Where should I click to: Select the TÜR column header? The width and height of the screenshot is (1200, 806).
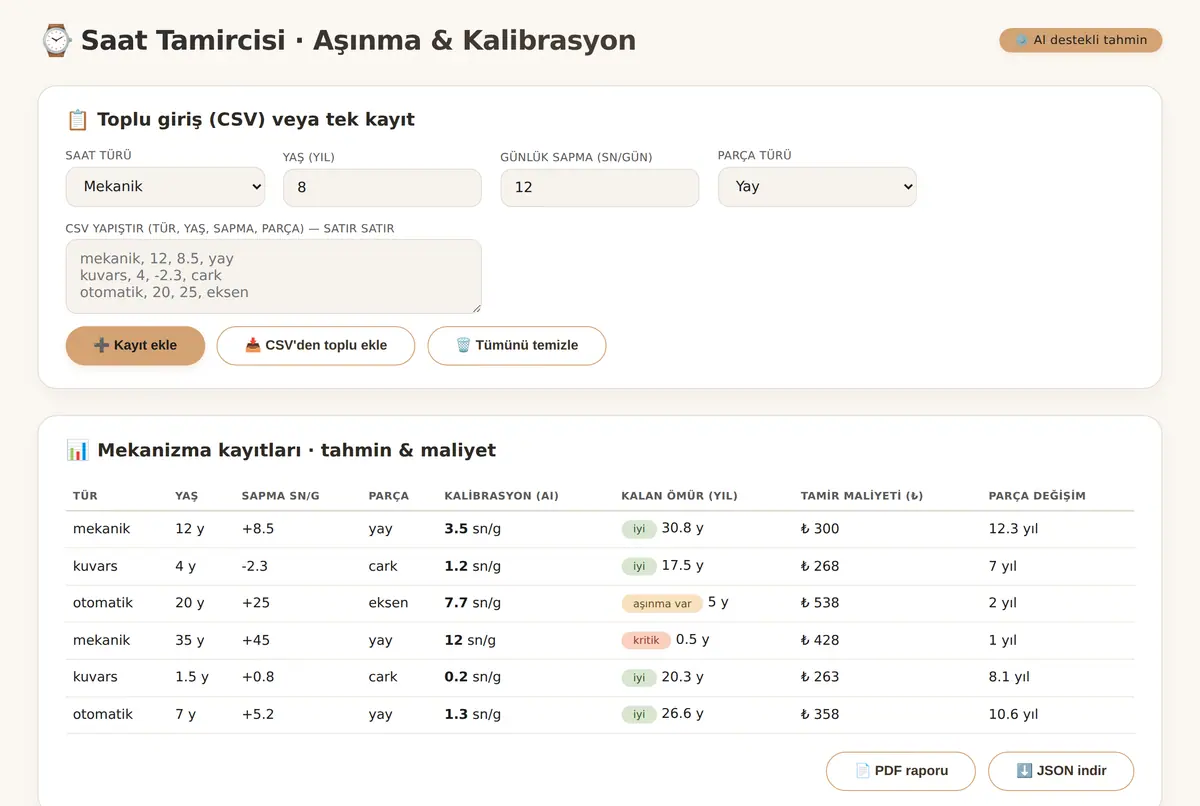[x=85, y=496]
